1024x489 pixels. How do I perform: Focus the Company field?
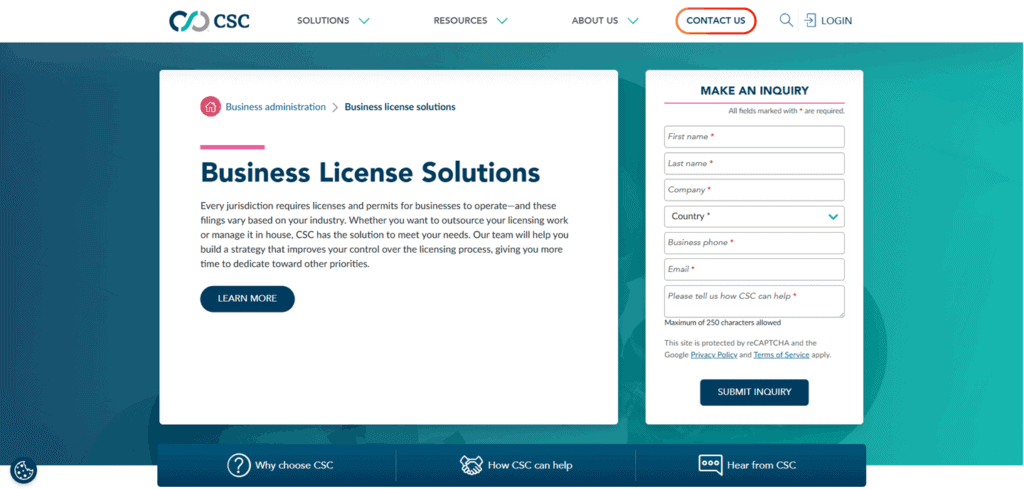[x=754, y=190]
